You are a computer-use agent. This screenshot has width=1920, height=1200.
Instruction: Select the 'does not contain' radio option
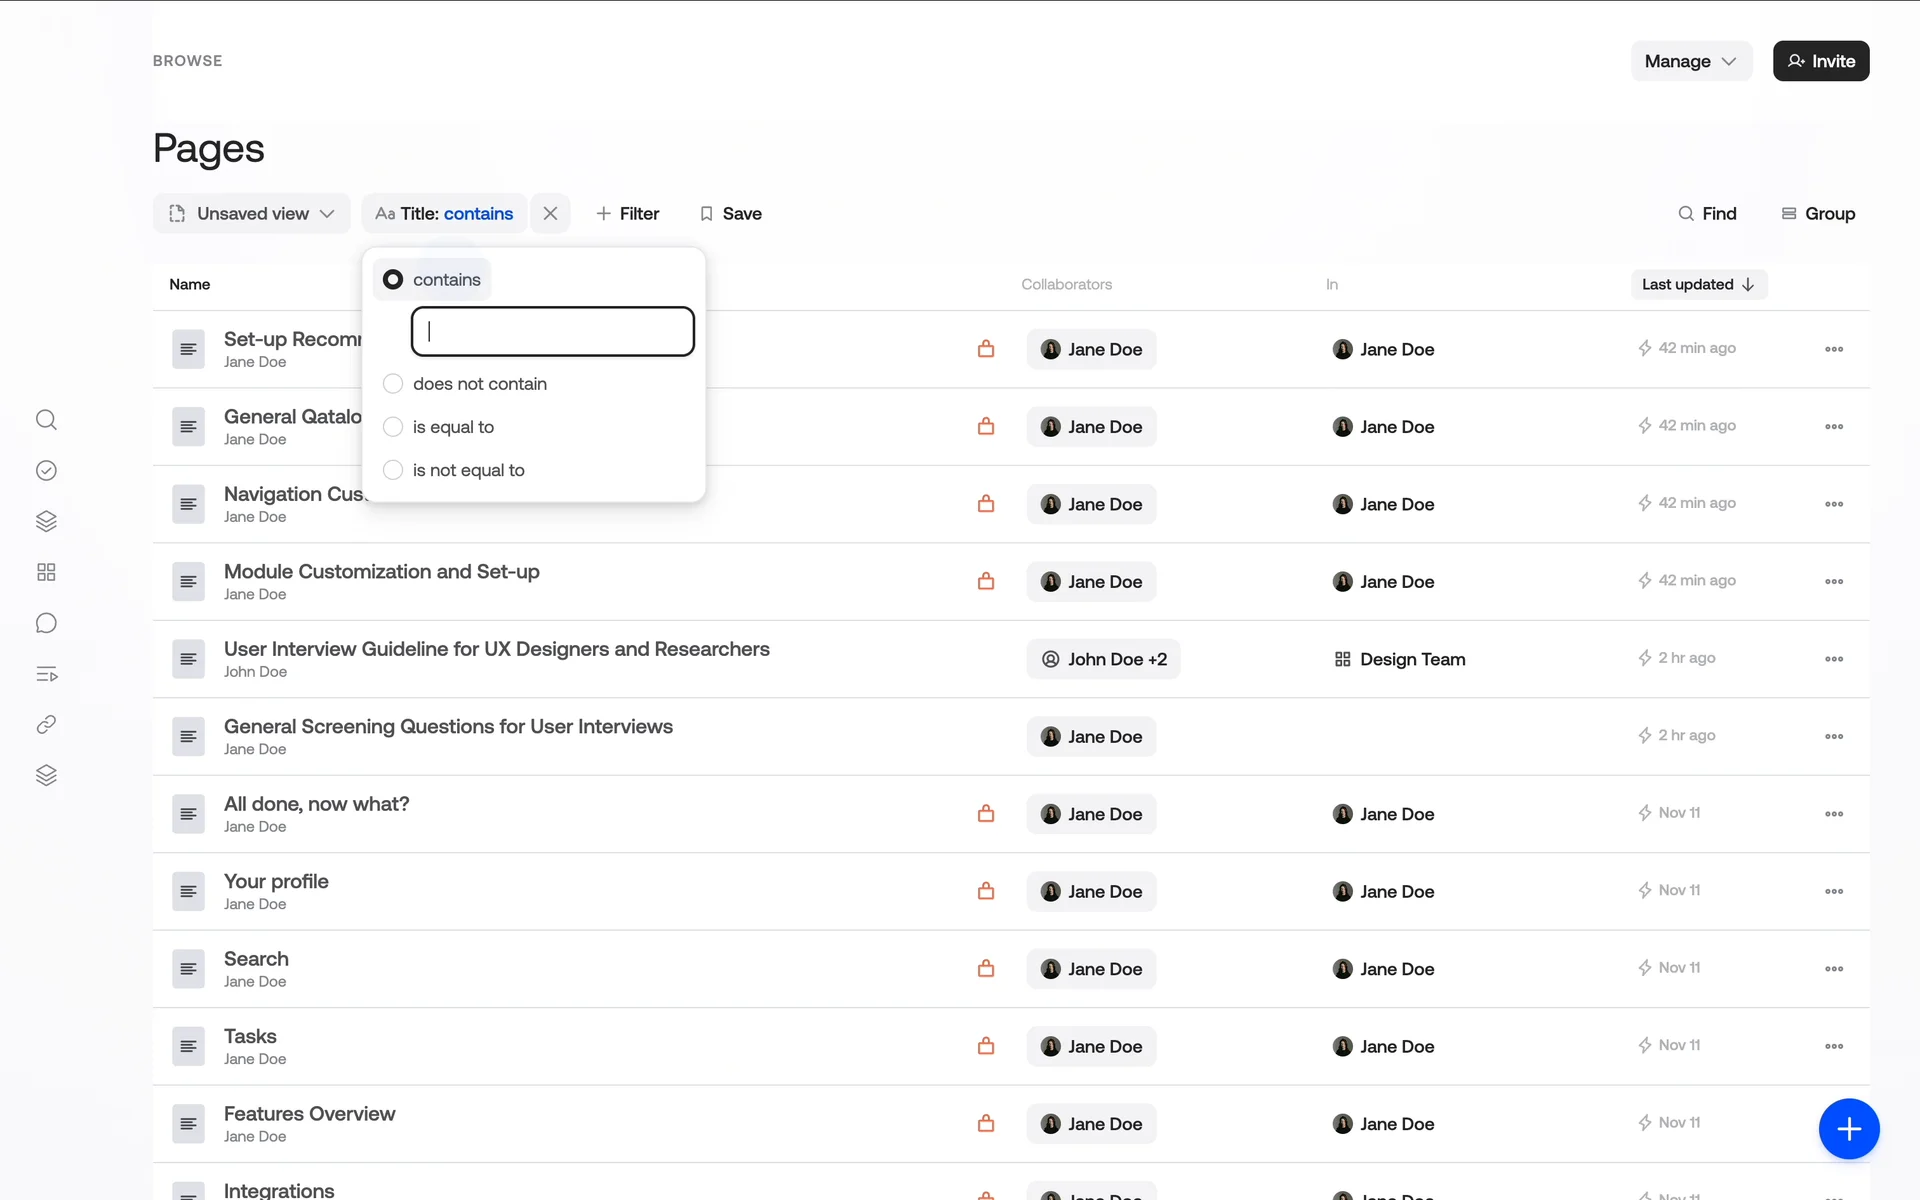click(393, 384)
